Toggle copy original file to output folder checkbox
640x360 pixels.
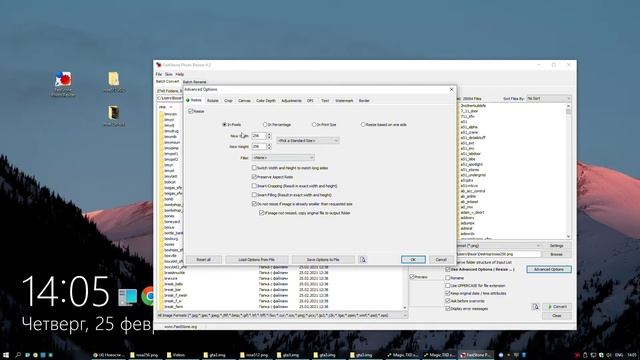point(262,213)
